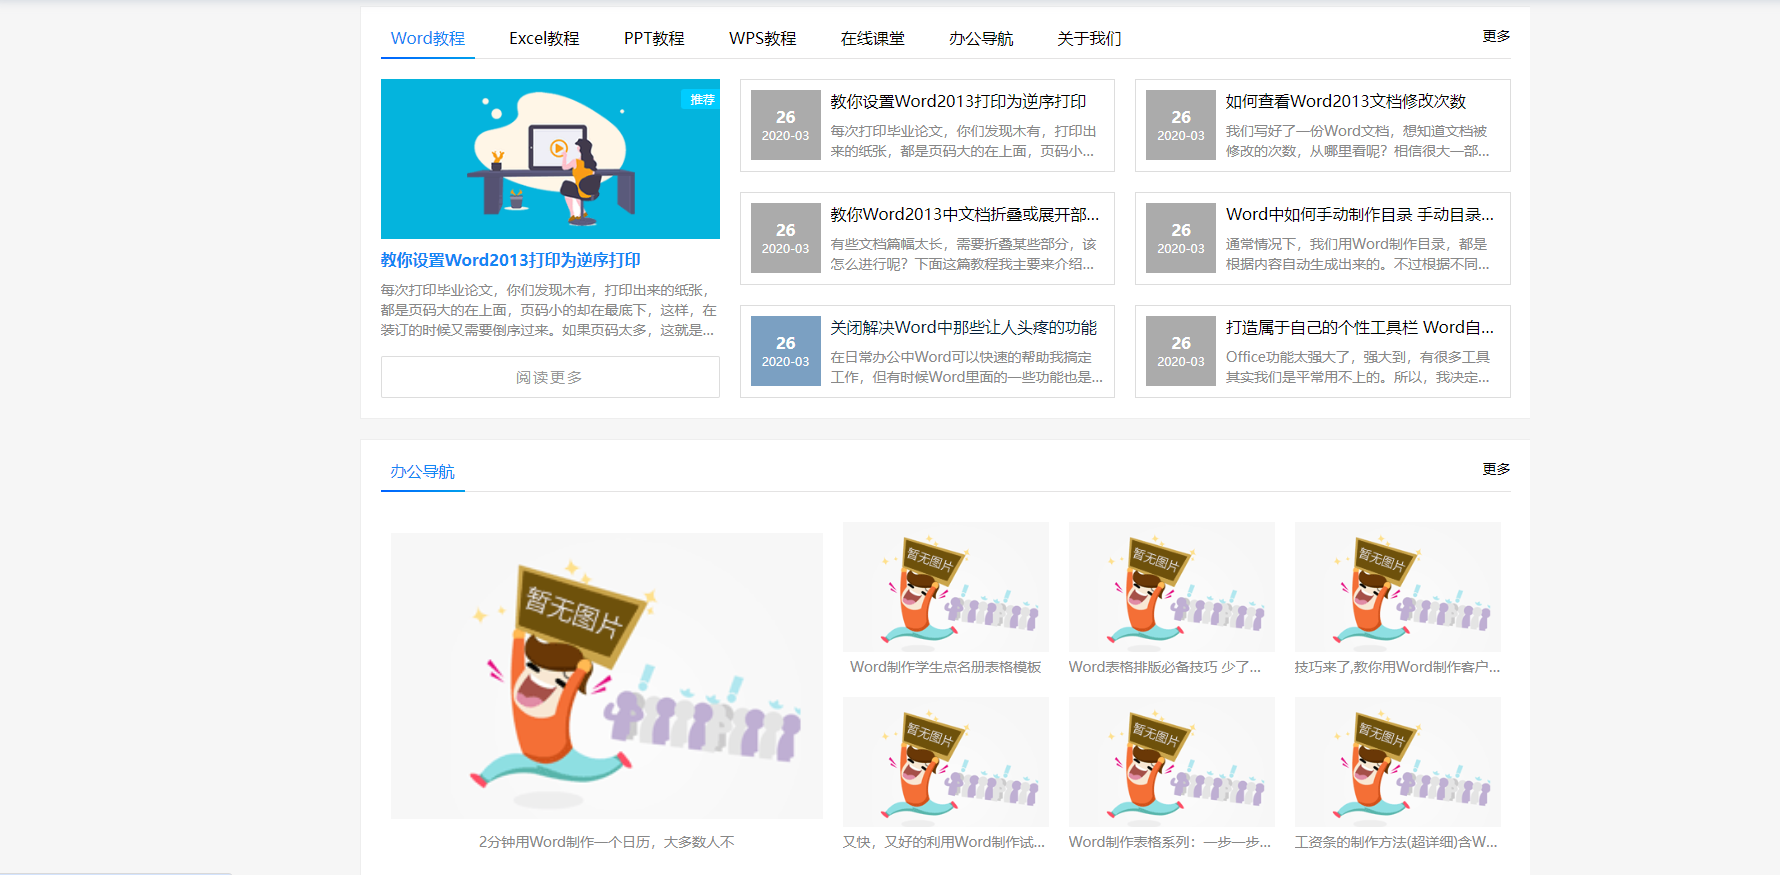Open thumbnail above Word制作表格系列：一步一步
Screen dimensions: 1780x875
(1172, 762)
